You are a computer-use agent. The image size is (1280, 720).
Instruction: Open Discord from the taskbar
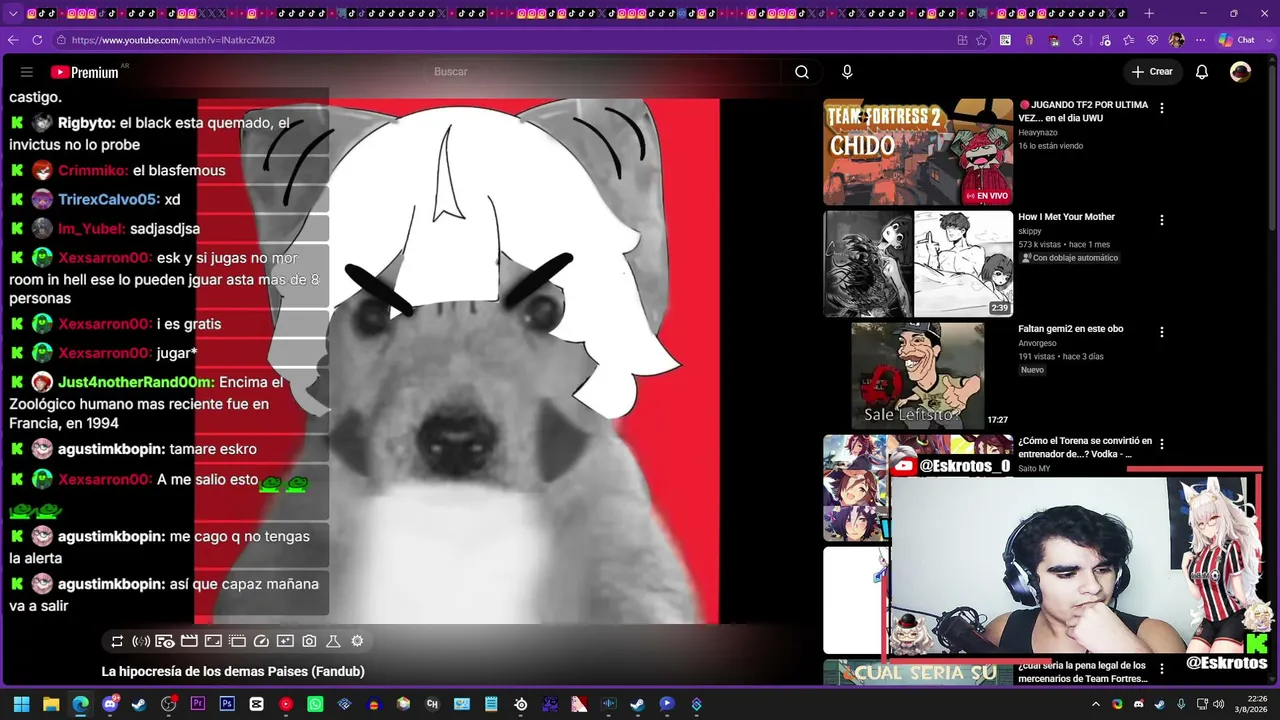(x=110, y=704)
